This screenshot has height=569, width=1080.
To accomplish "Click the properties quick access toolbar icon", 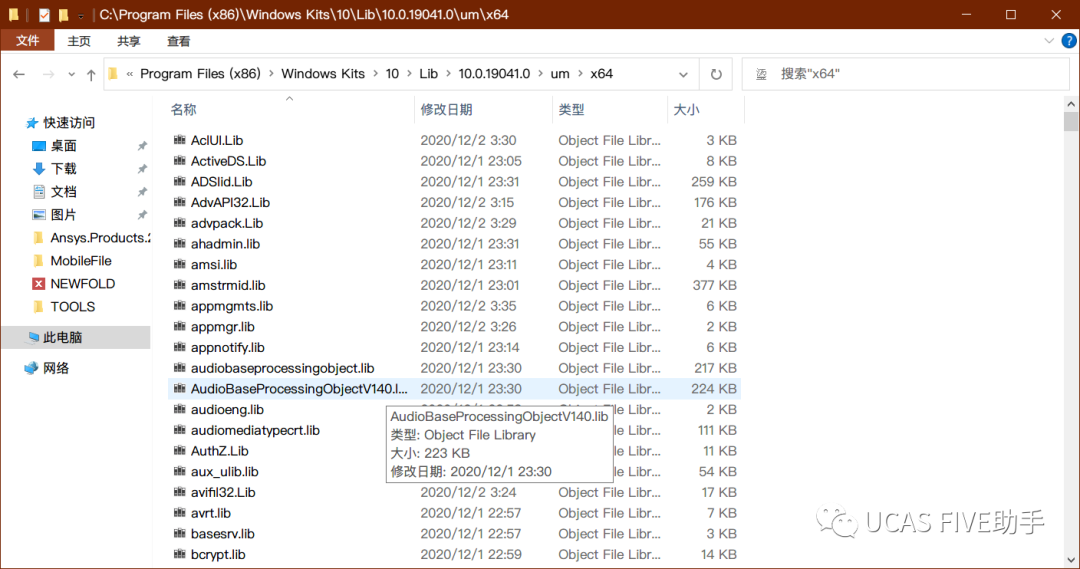I will (44, 14).
